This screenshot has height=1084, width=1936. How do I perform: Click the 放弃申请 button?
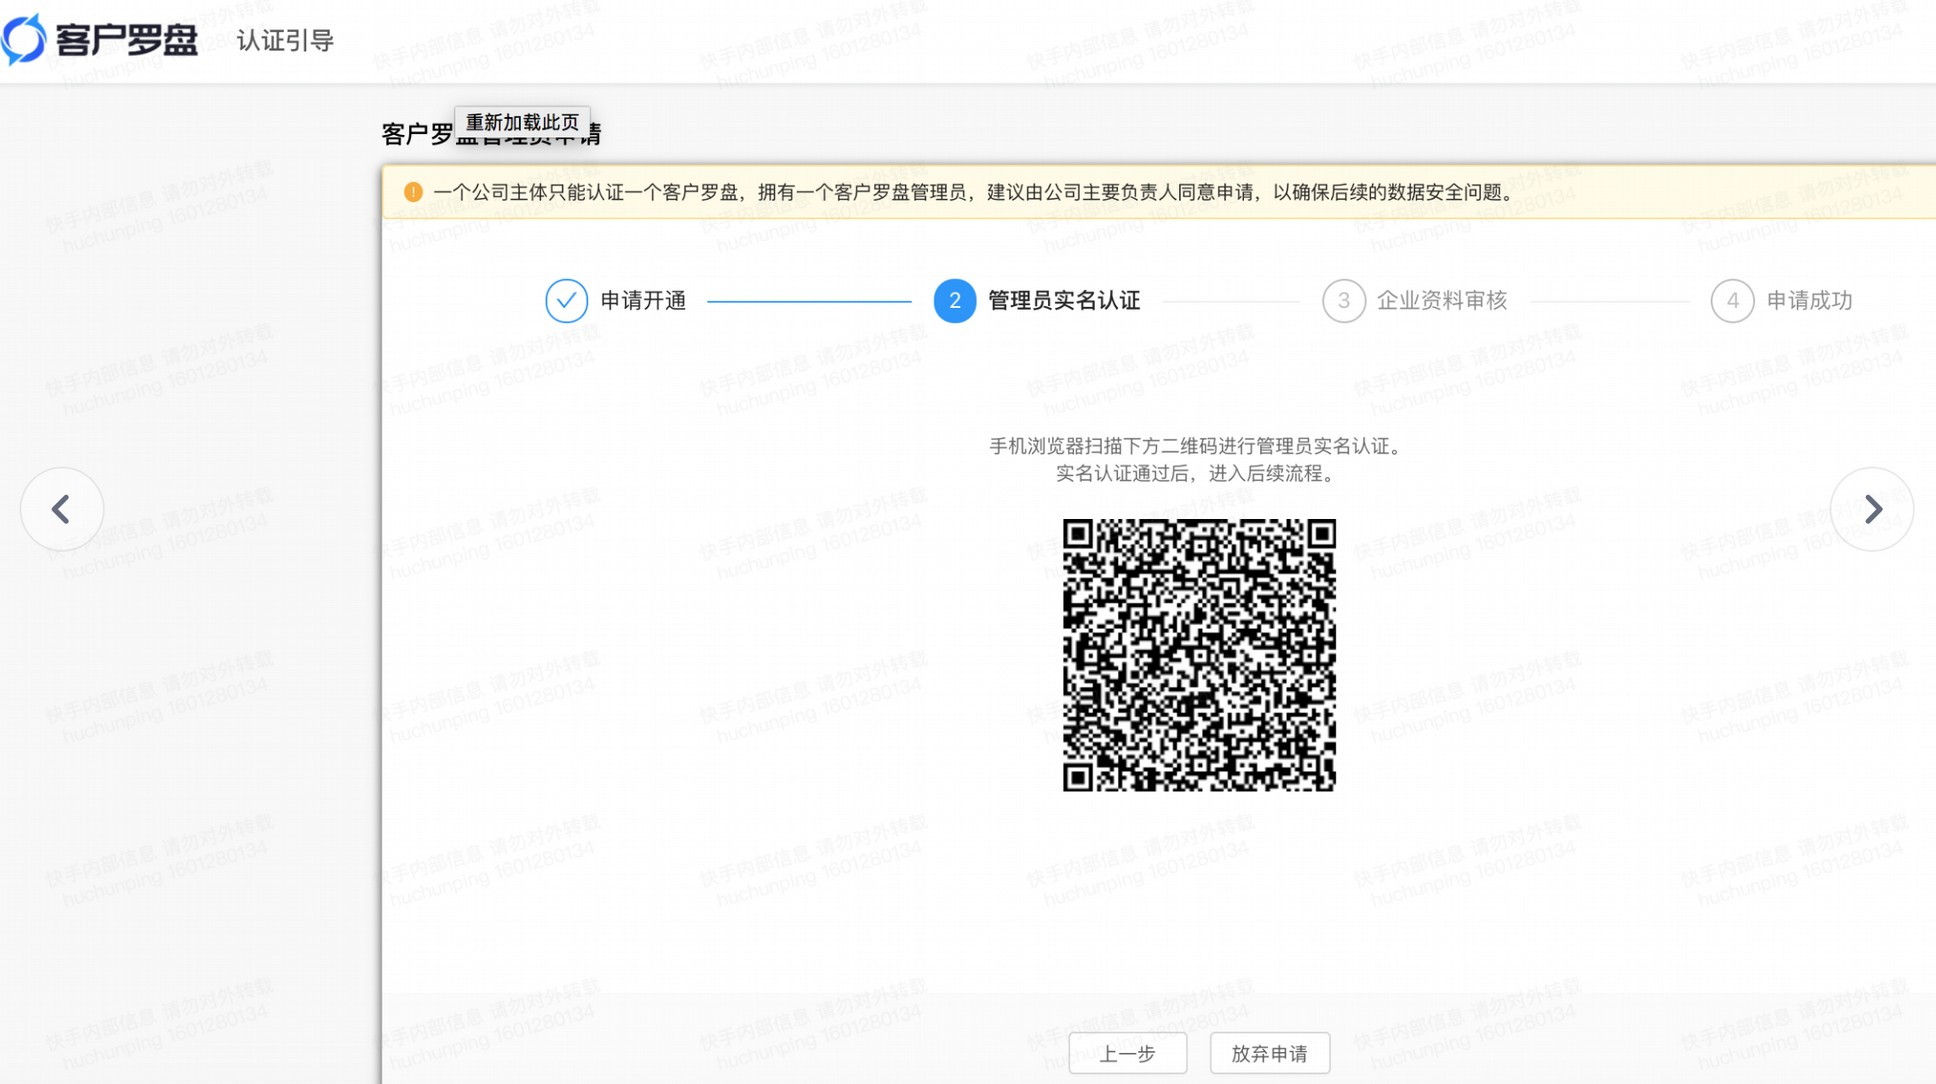(x=1269, y=1053)
